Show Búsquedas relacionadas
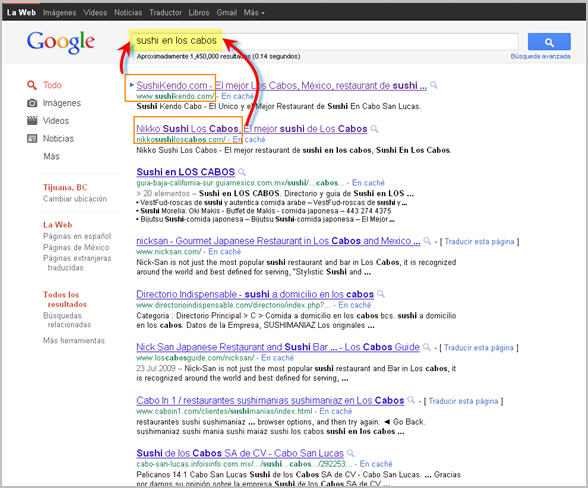This screenshot has height=488, width=588. [x=67, y=320]
